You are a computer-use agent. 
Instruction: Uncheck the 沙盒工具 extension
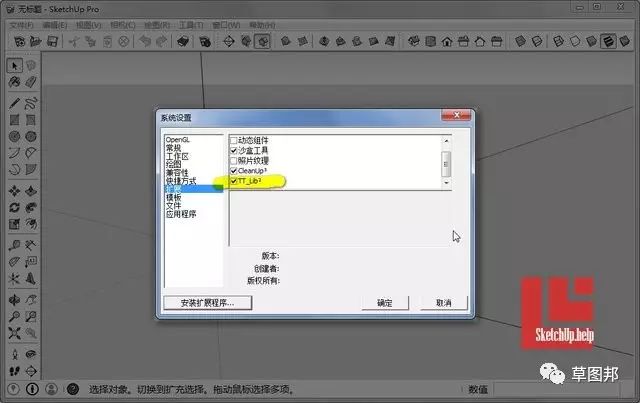233,151
